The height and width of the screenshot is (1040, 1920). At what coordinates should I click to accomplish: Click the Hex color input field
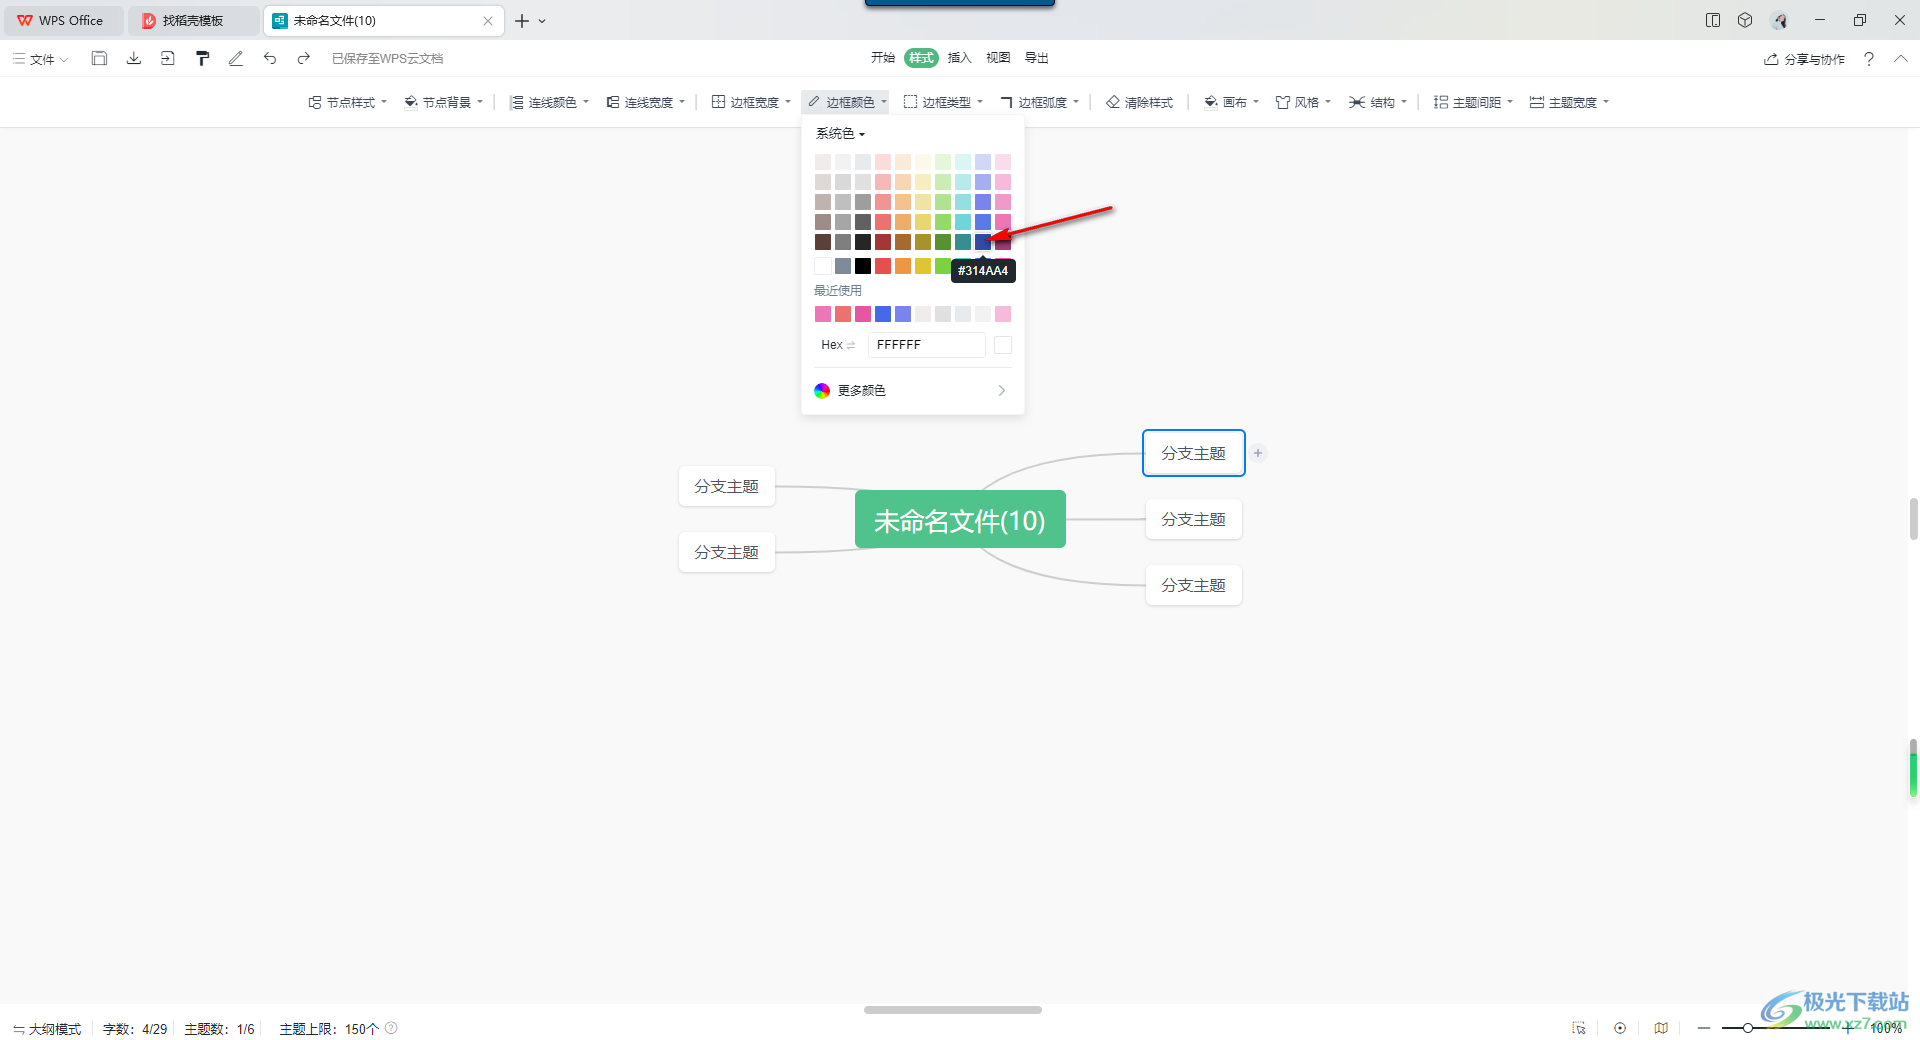tap(926, 345)
